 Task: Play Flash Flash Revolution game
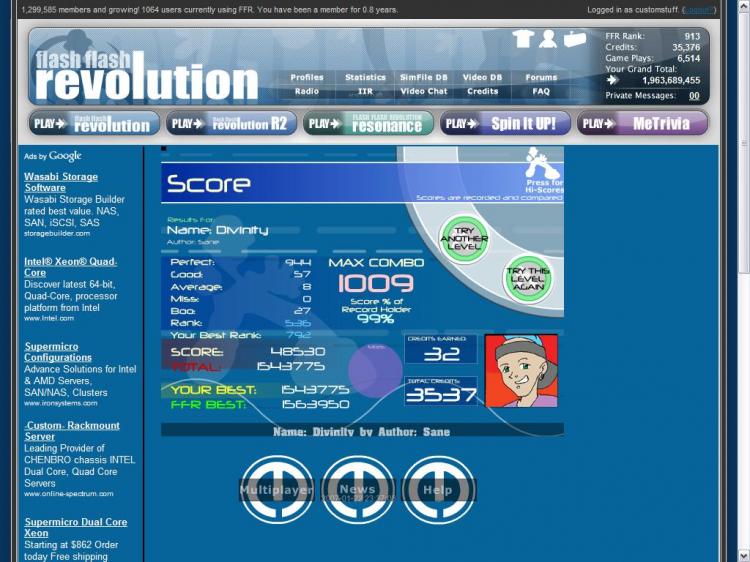tap(94, 124)
